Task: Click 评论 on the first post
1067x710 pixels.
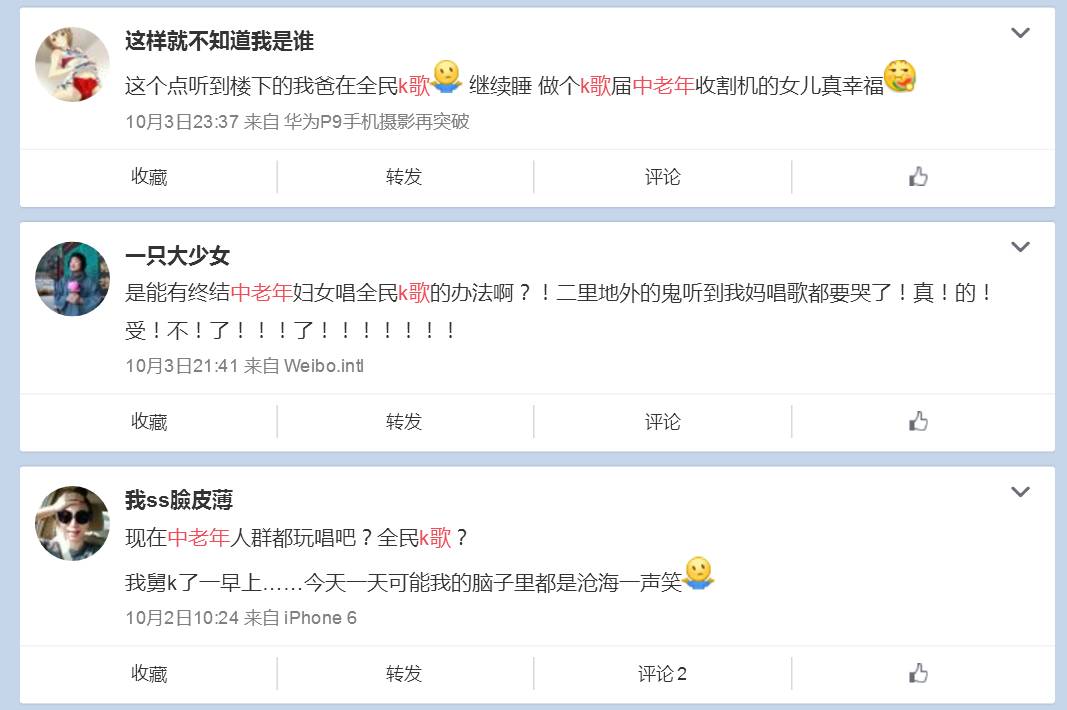Action: [663, 177]
